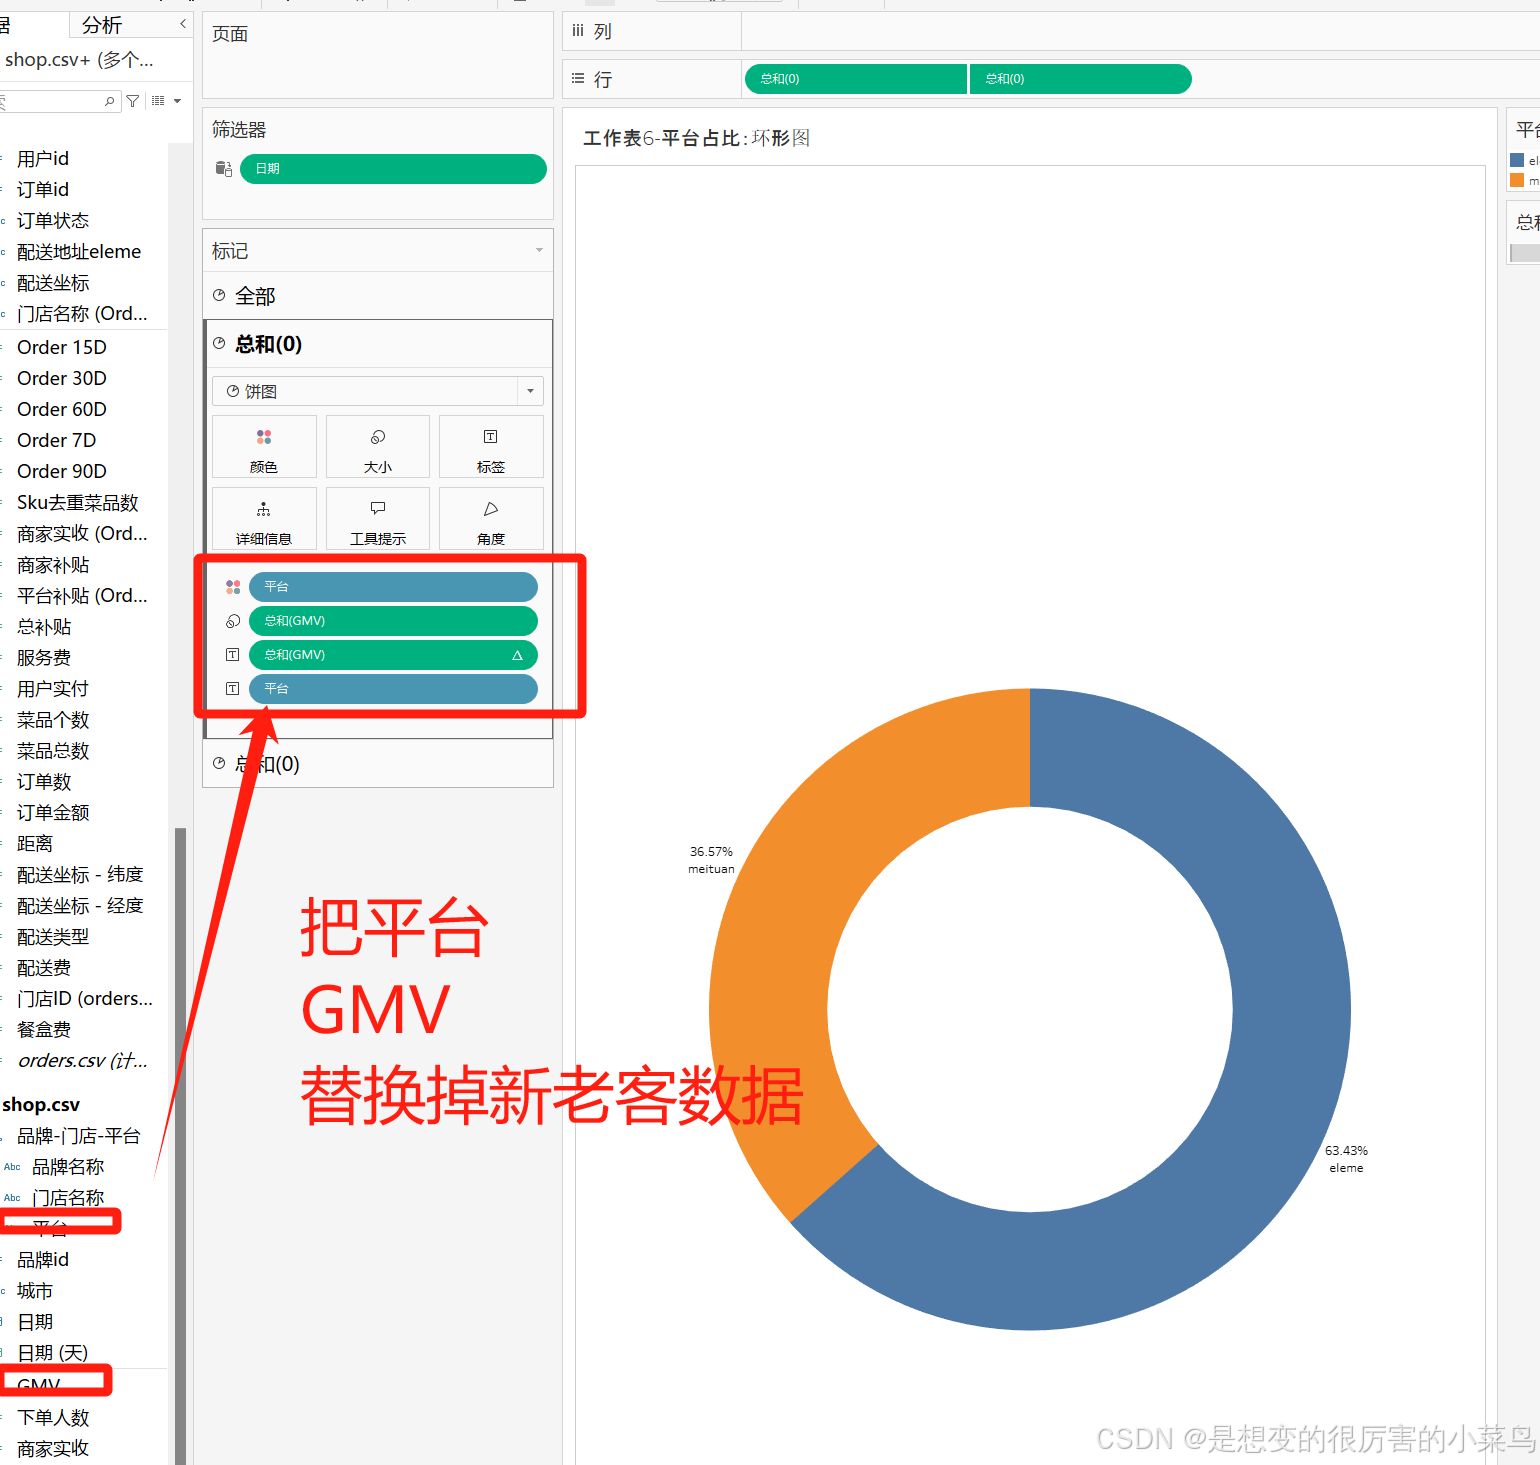Click the 63.43% eleme label
This screenshot has width=1540, height=1465.
(1346, 1159)
